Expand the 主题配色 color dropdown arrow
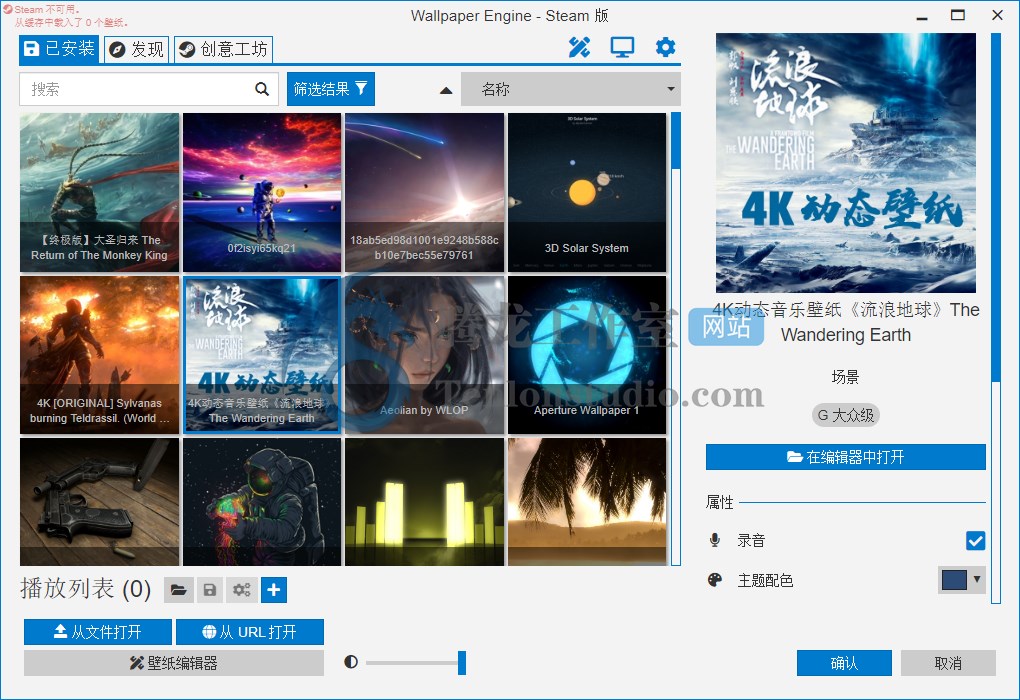The image size is (1020, 700). click(x=976, y=578)
